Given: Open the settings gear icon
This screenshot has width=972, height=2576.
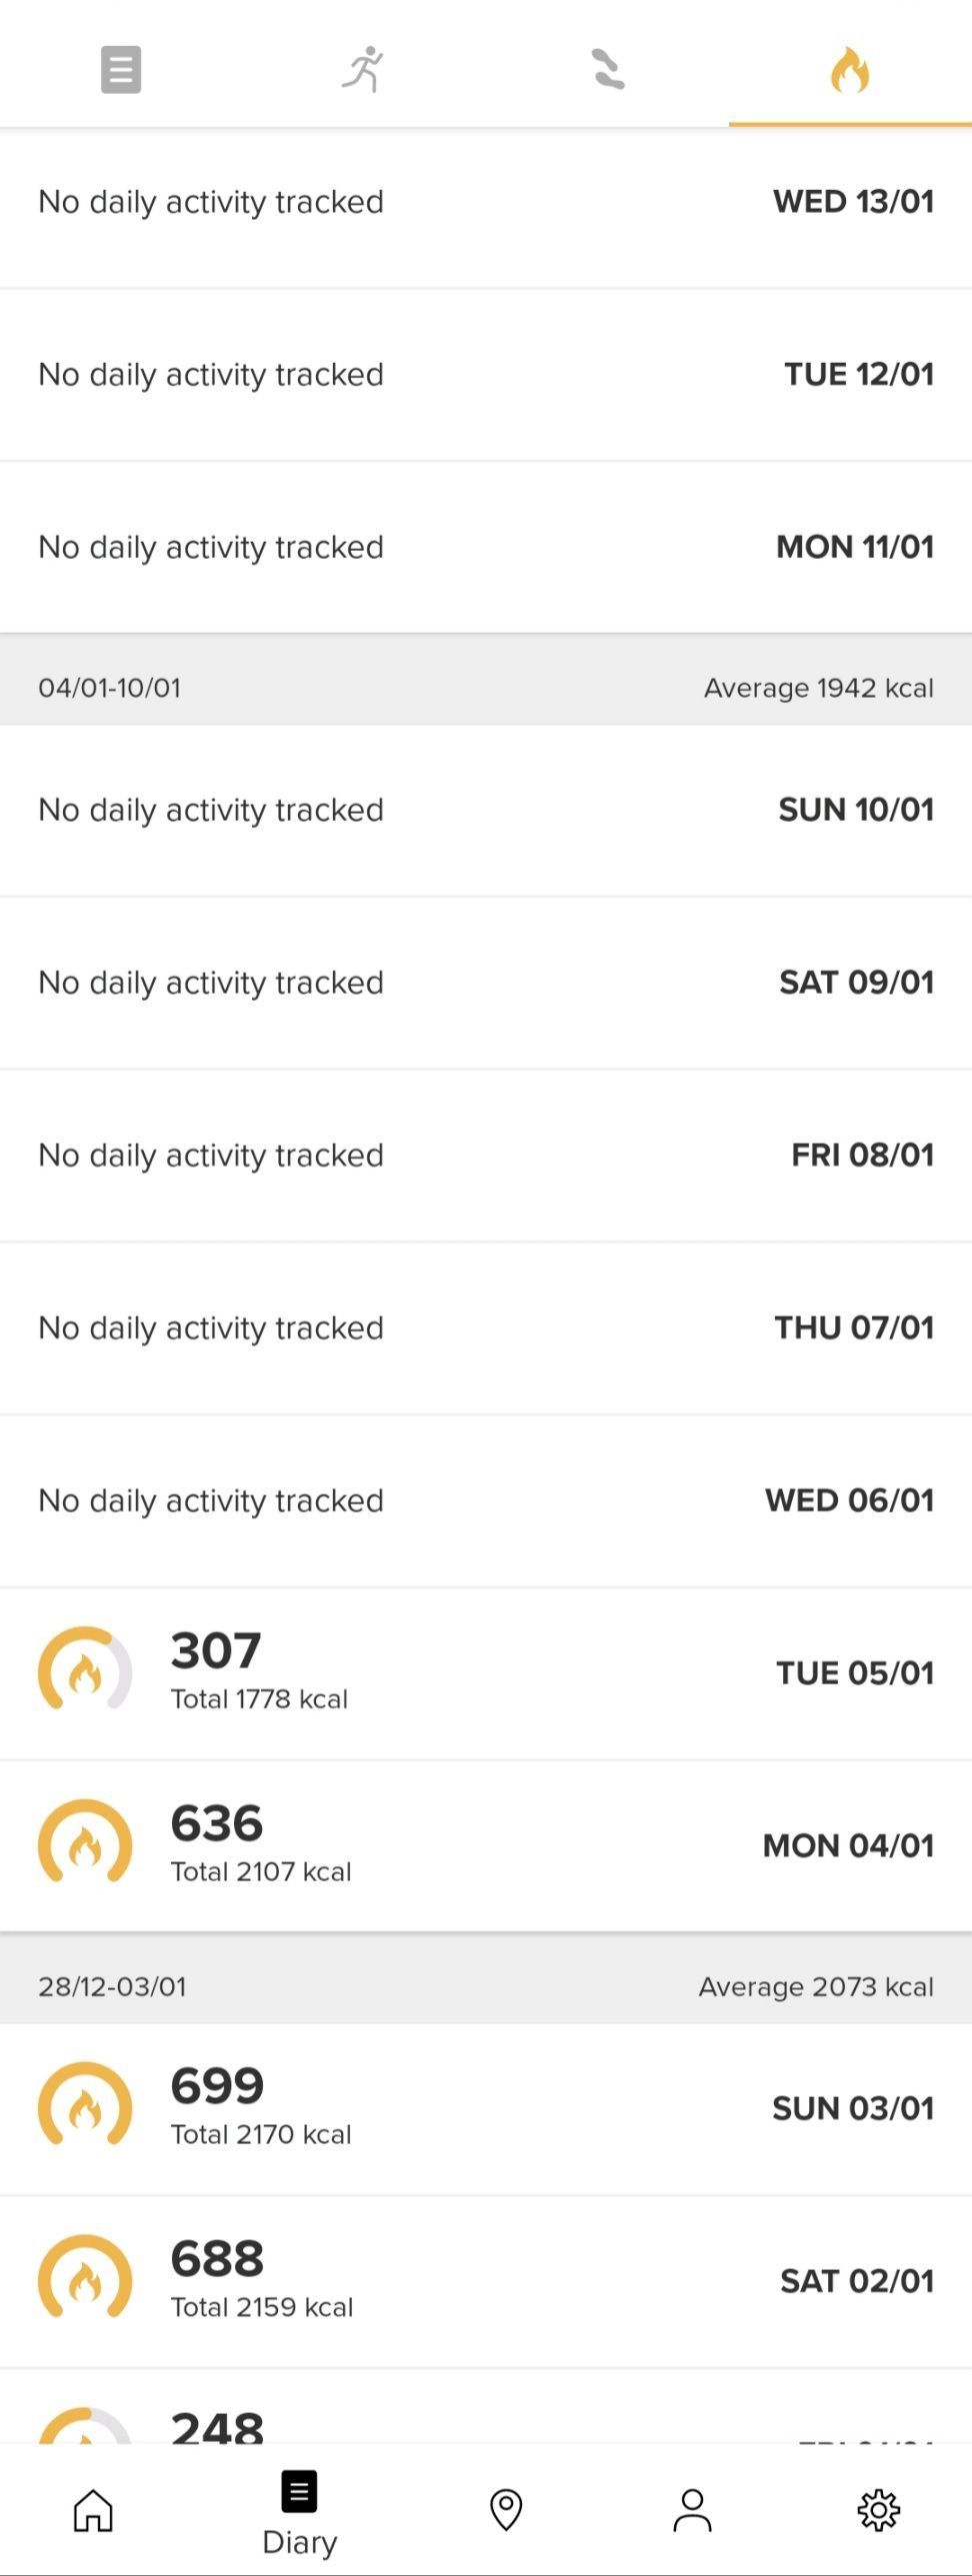Looking at the screenshot, I should pos(879,2509).
